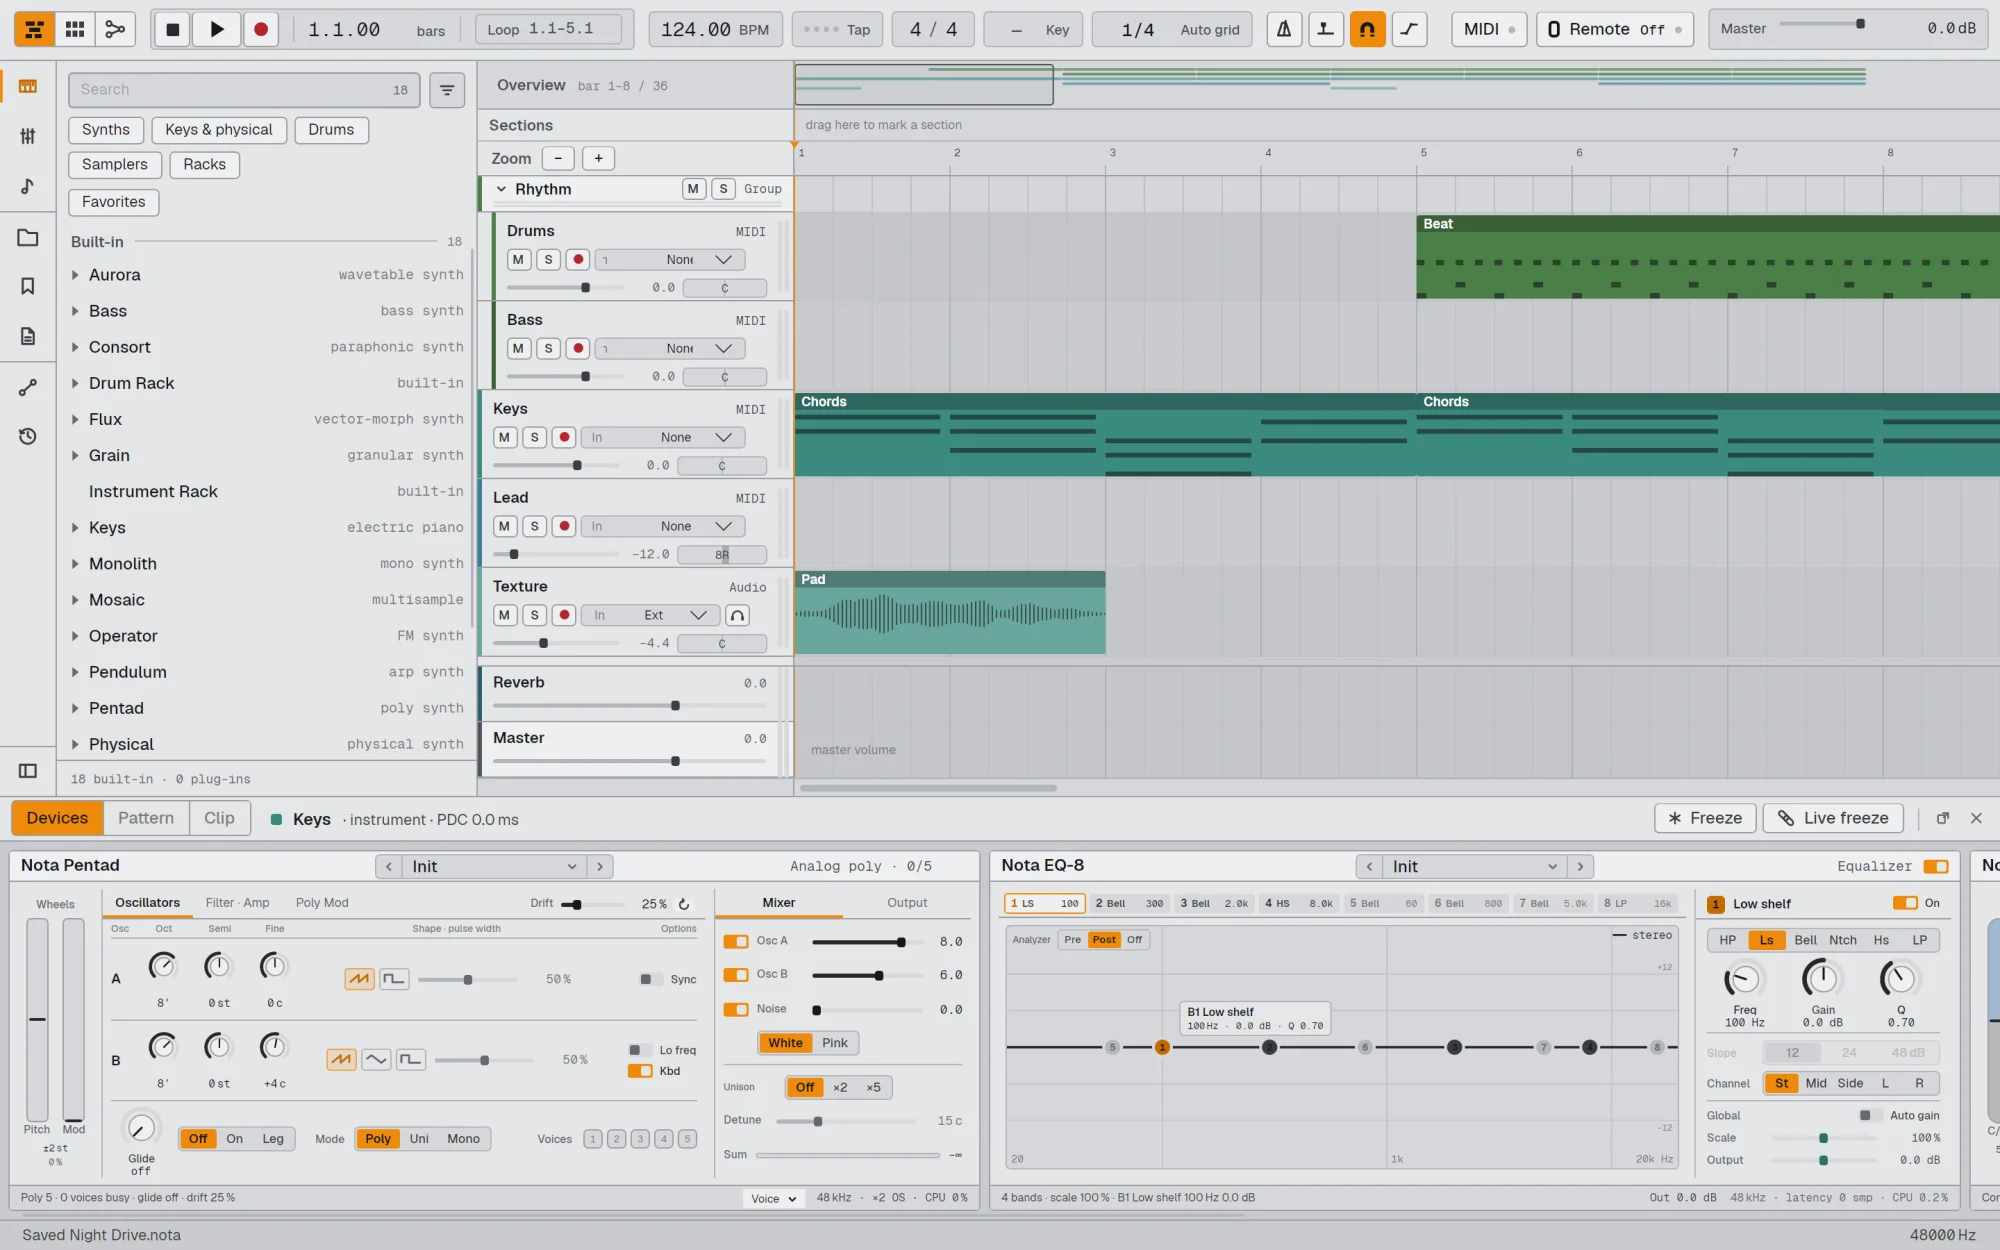Filter browser by Drums category
The width and height of the screenshot is (2000, 1250).
(331, 130)
